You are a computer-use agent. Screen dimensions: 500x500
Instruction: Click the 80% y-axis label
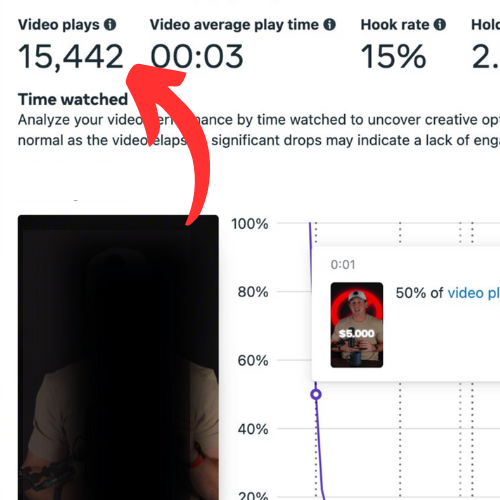click(253, 292)
